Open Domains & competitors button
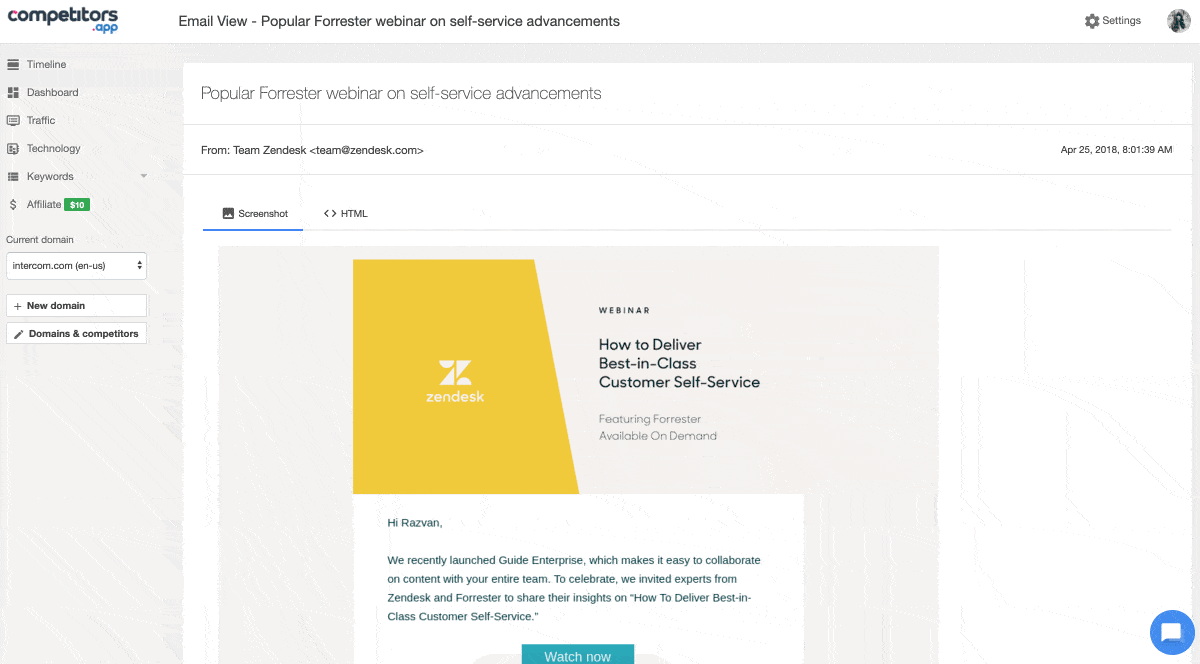The image size is (1200, 664). point(77,333)
